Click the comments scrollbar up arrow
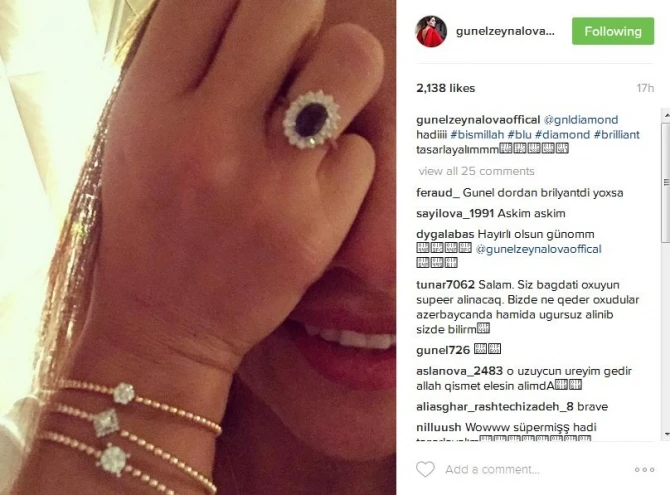Screen dimensions: 670x495 pyautogui.click(x=666, y=115)
